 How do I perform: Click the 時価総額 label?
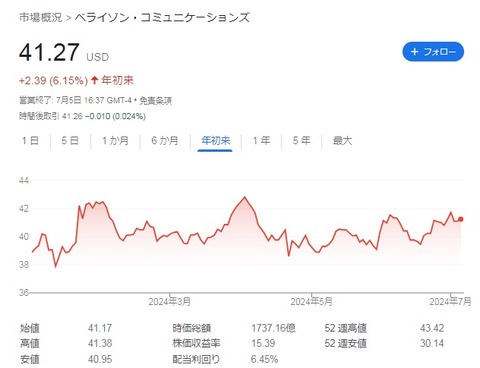click(192, 328)
